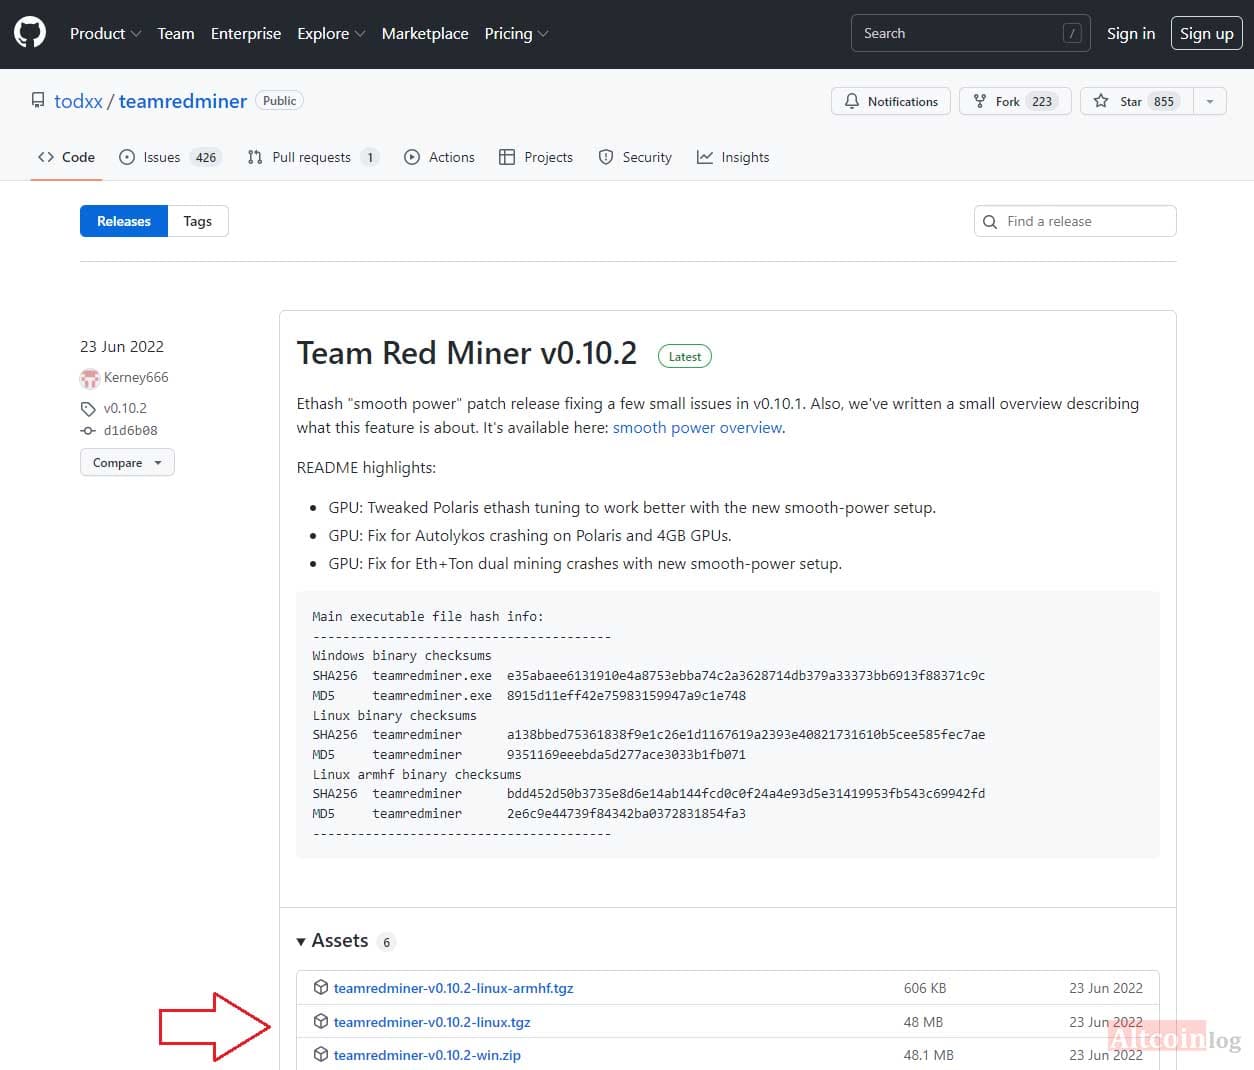Switch to the Code tab
The width and height of the screenshot is (1254, 1070).
point(66,157)
